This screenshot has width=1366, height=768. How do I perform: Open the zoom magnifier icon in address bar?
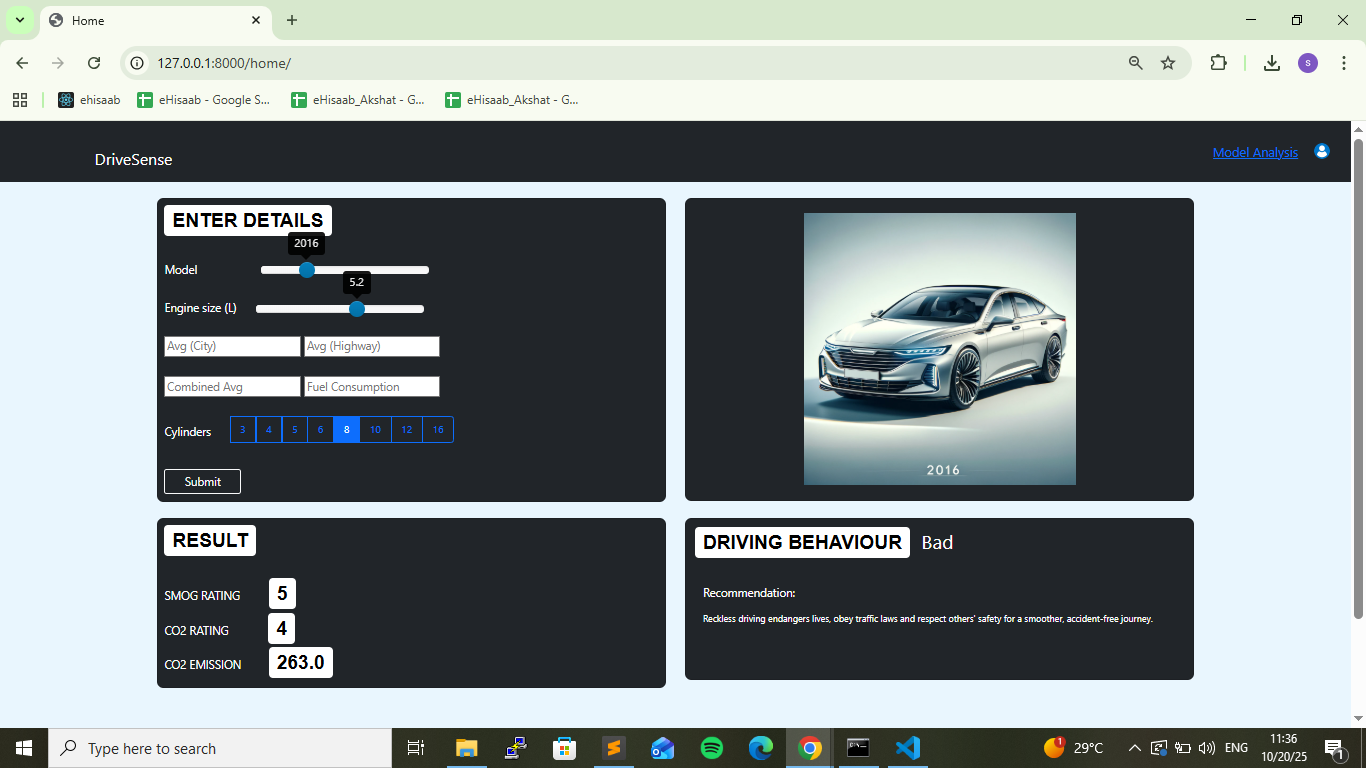coord(1135,63)
